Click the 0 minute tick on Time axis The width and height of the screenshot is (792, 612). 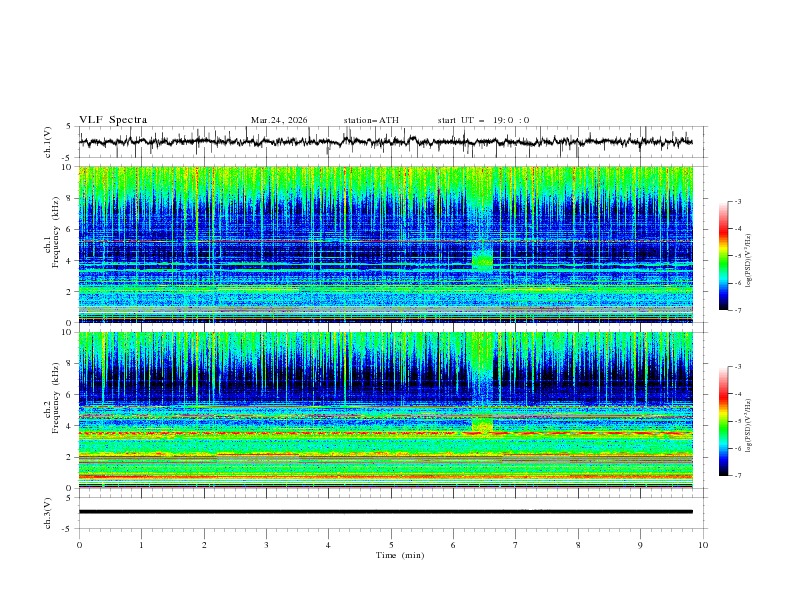(x=79, y=545)
